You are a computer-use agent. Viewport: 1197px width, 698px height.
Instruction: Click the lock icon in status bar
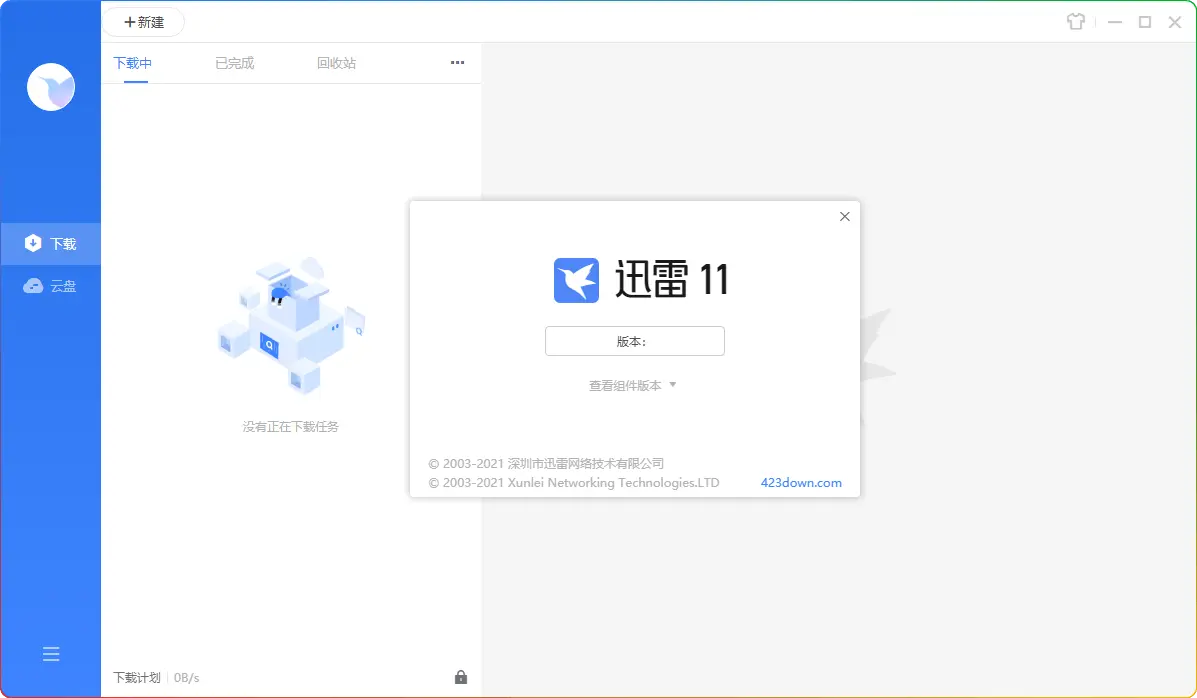[x=461, y=677]
